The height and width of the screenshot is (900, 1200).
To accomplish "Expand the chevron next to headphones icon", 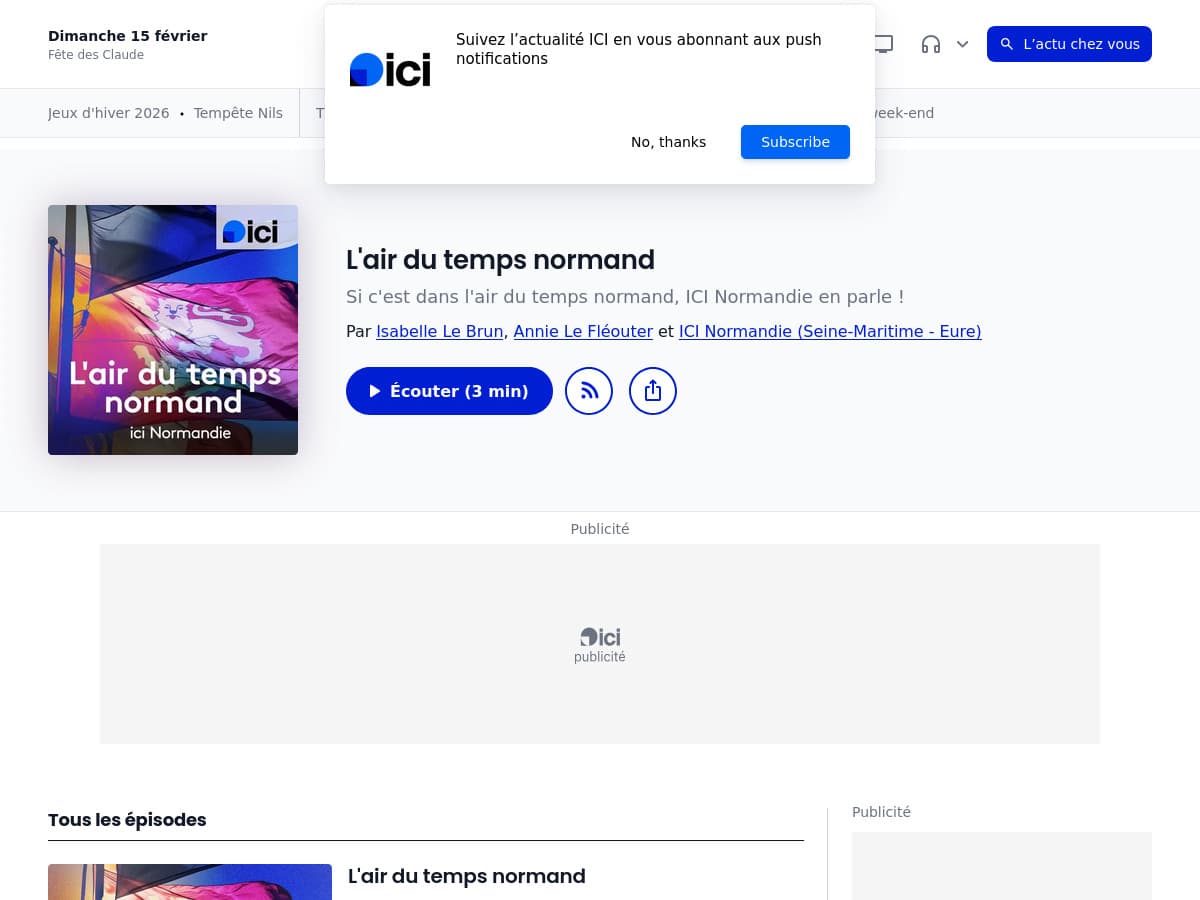I will (x=963, y=44).
